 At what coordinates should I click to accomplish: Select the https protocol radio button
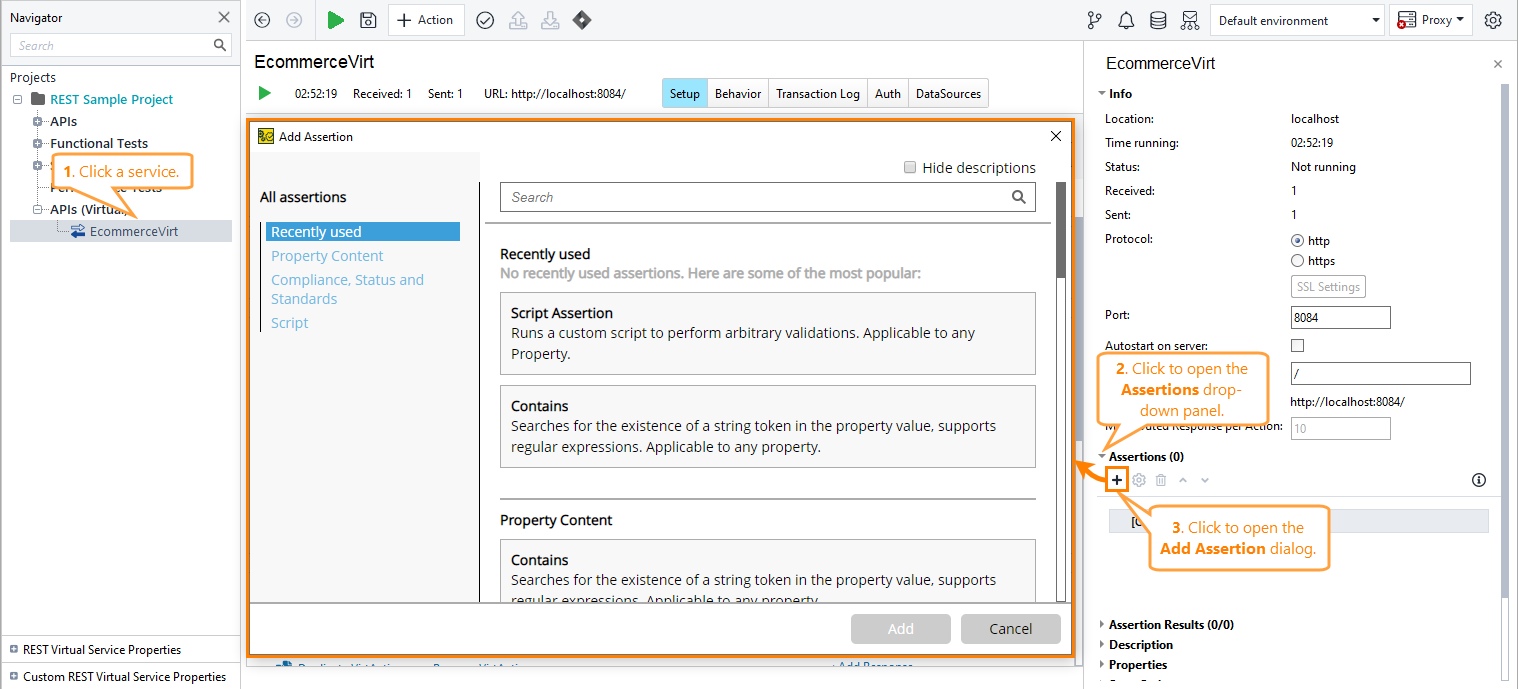coord(1296,260)
